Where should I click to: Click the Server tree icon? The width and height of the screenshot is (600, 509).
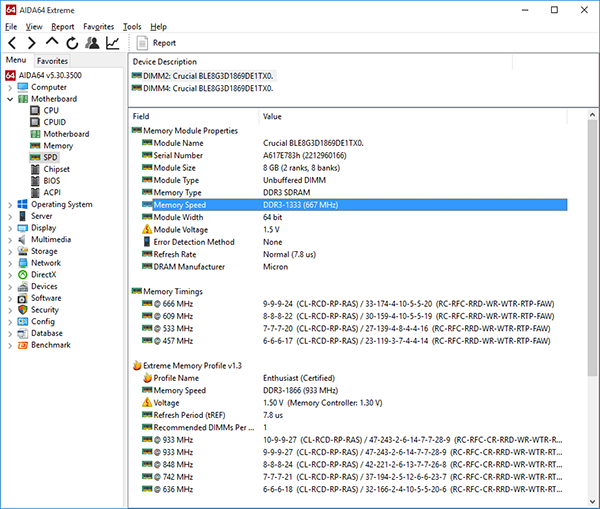tap(23, 216)
